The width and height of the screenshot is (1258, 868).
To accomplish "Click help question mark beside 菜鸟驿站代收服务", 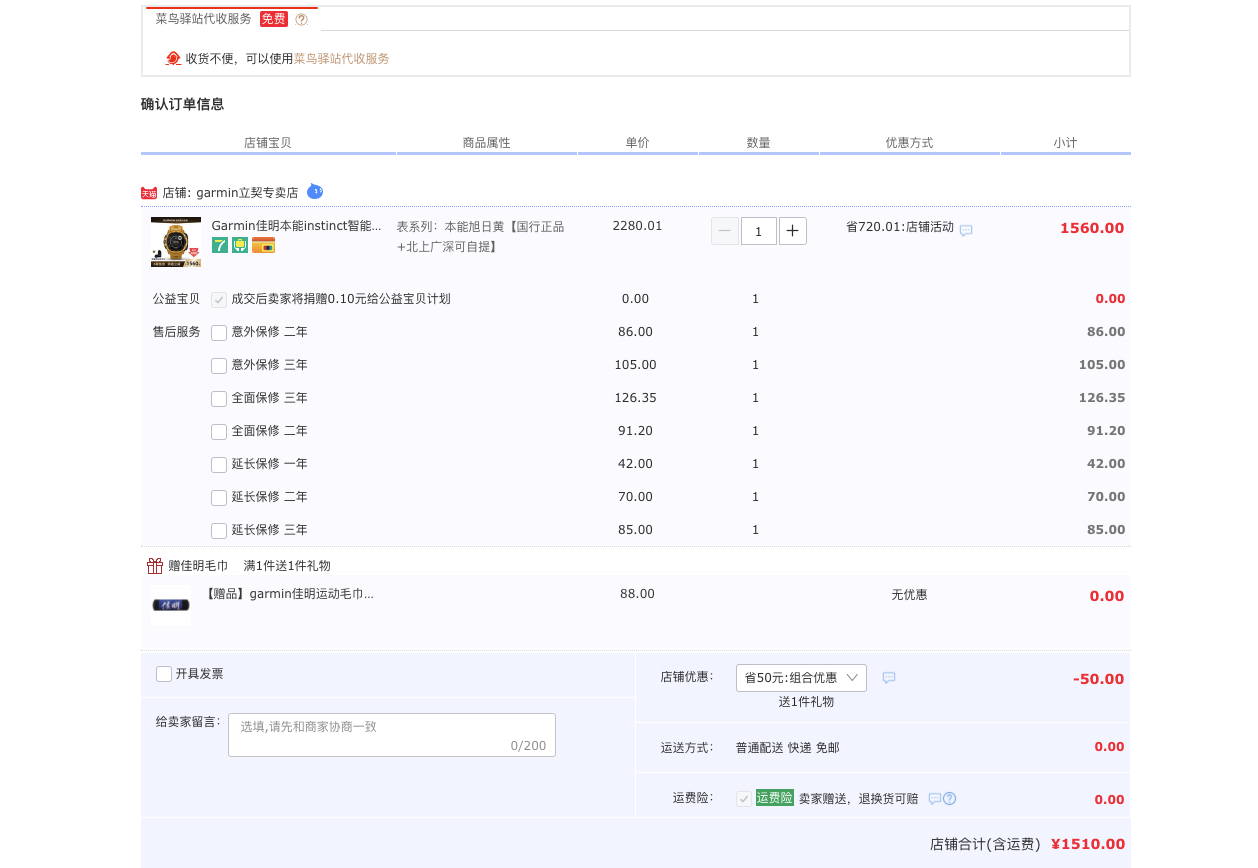I will coord(301,19).
